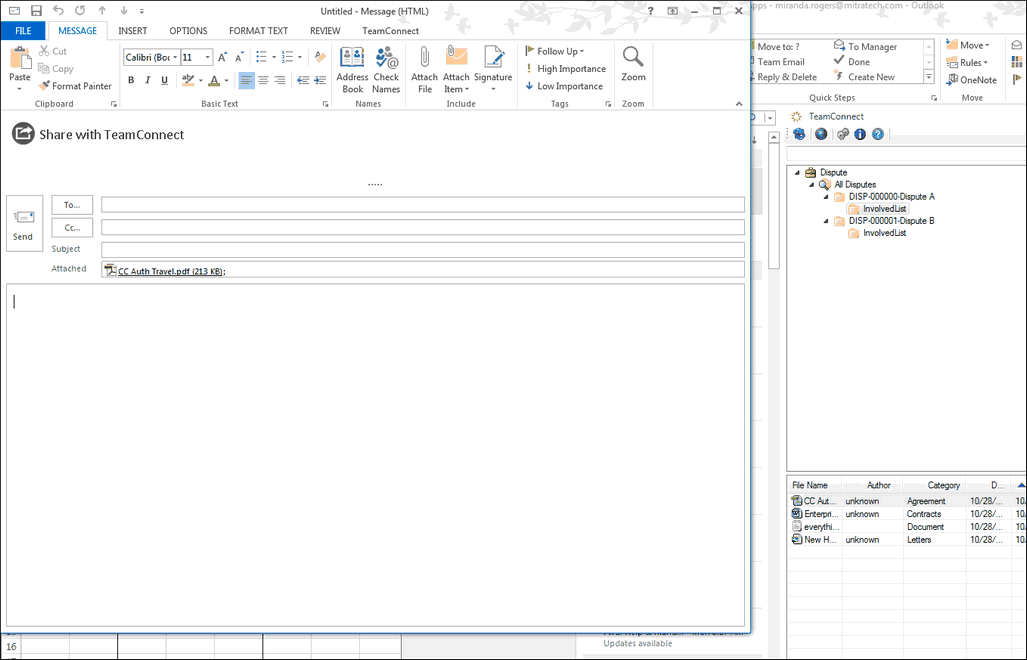Click the TeamConnect info icon
This screenshot has width=1027, height=660.
[x=860, y=134]
